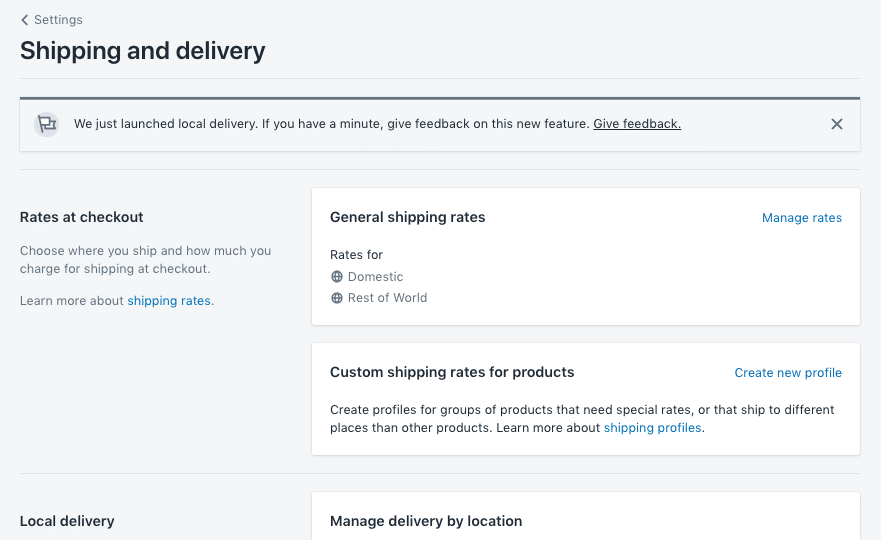Viewport: 881px width, 540px height.
Task: Click the Shipping and delivery page title
Action: [x=143, y=50]
